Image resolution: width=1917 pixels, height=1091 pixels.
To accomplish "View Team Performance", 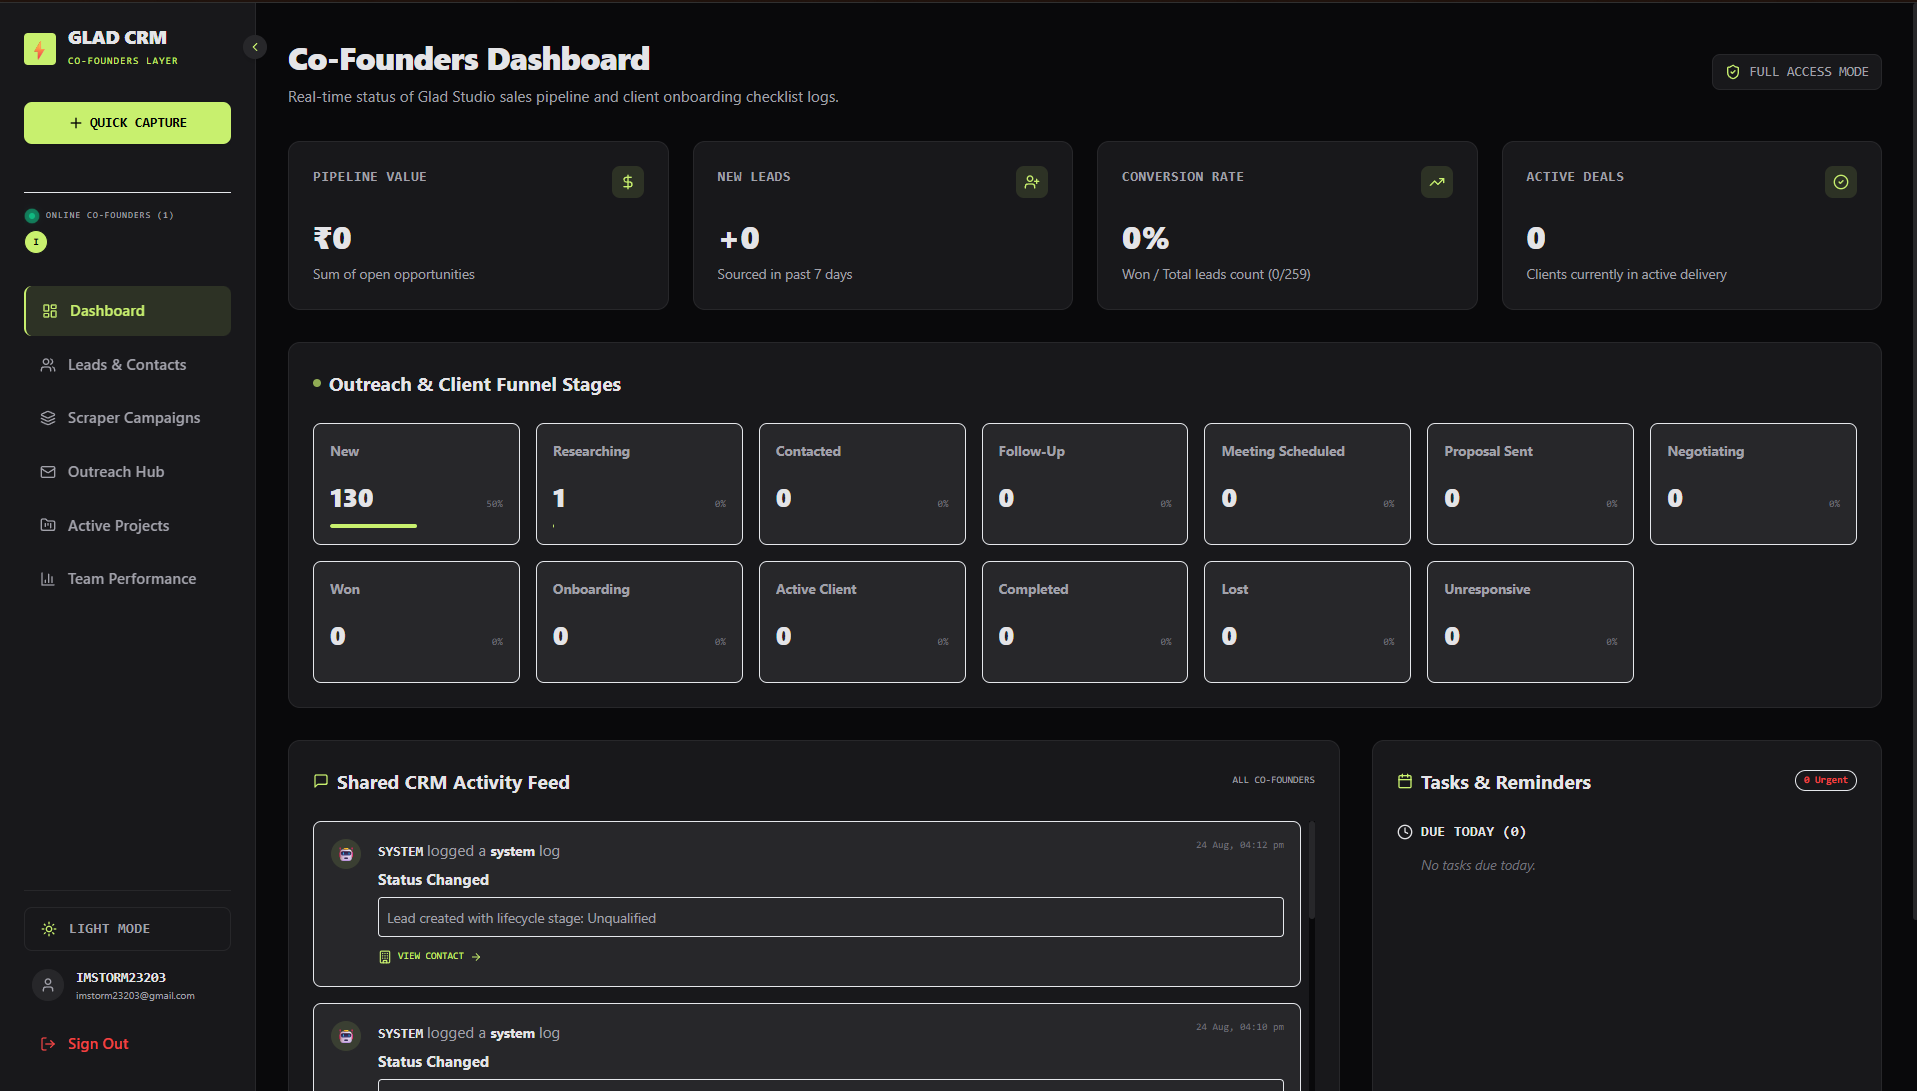I will pos(127,579).
